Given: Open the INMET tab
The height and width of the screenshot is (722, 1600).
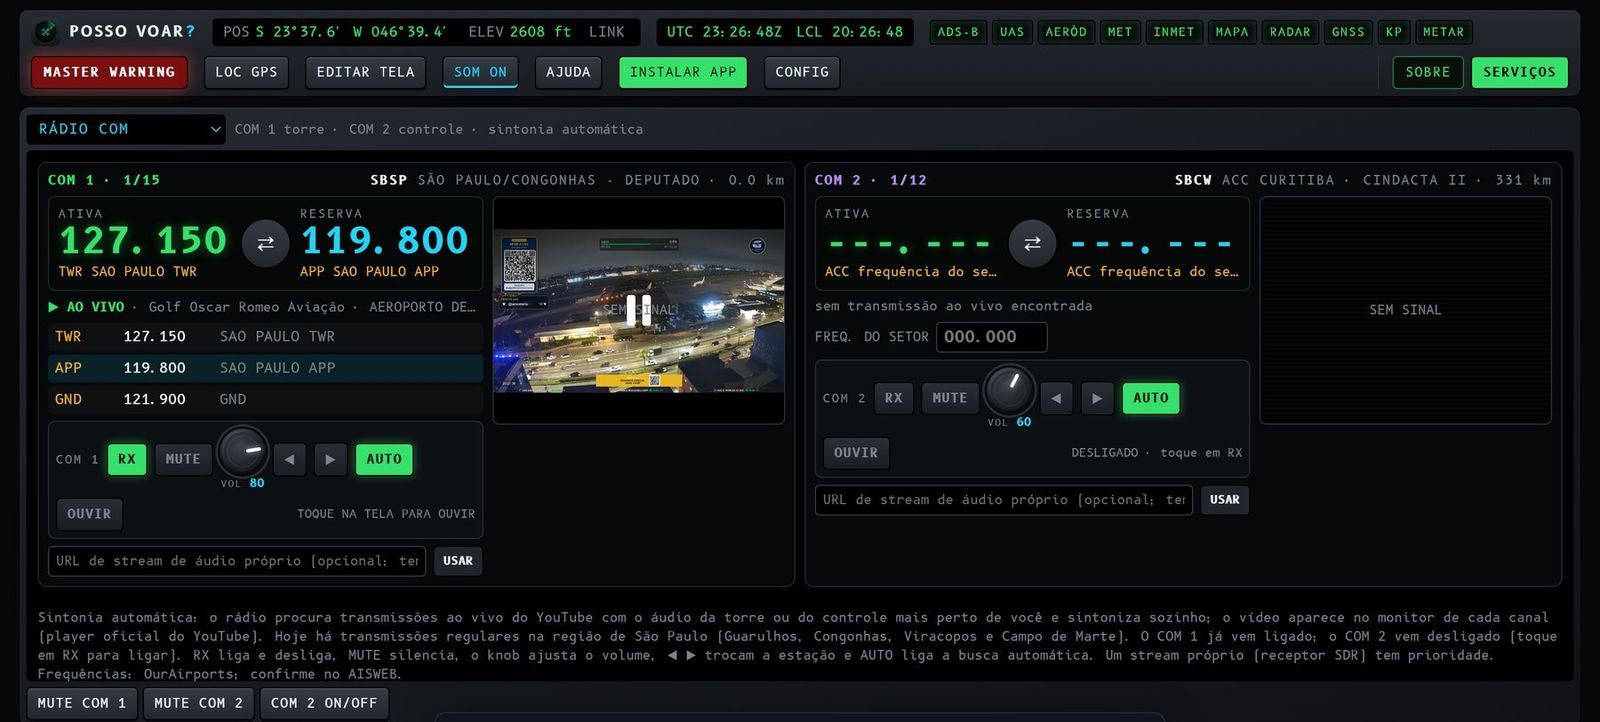Looking at the screenshot, I should click(1174, 32).
